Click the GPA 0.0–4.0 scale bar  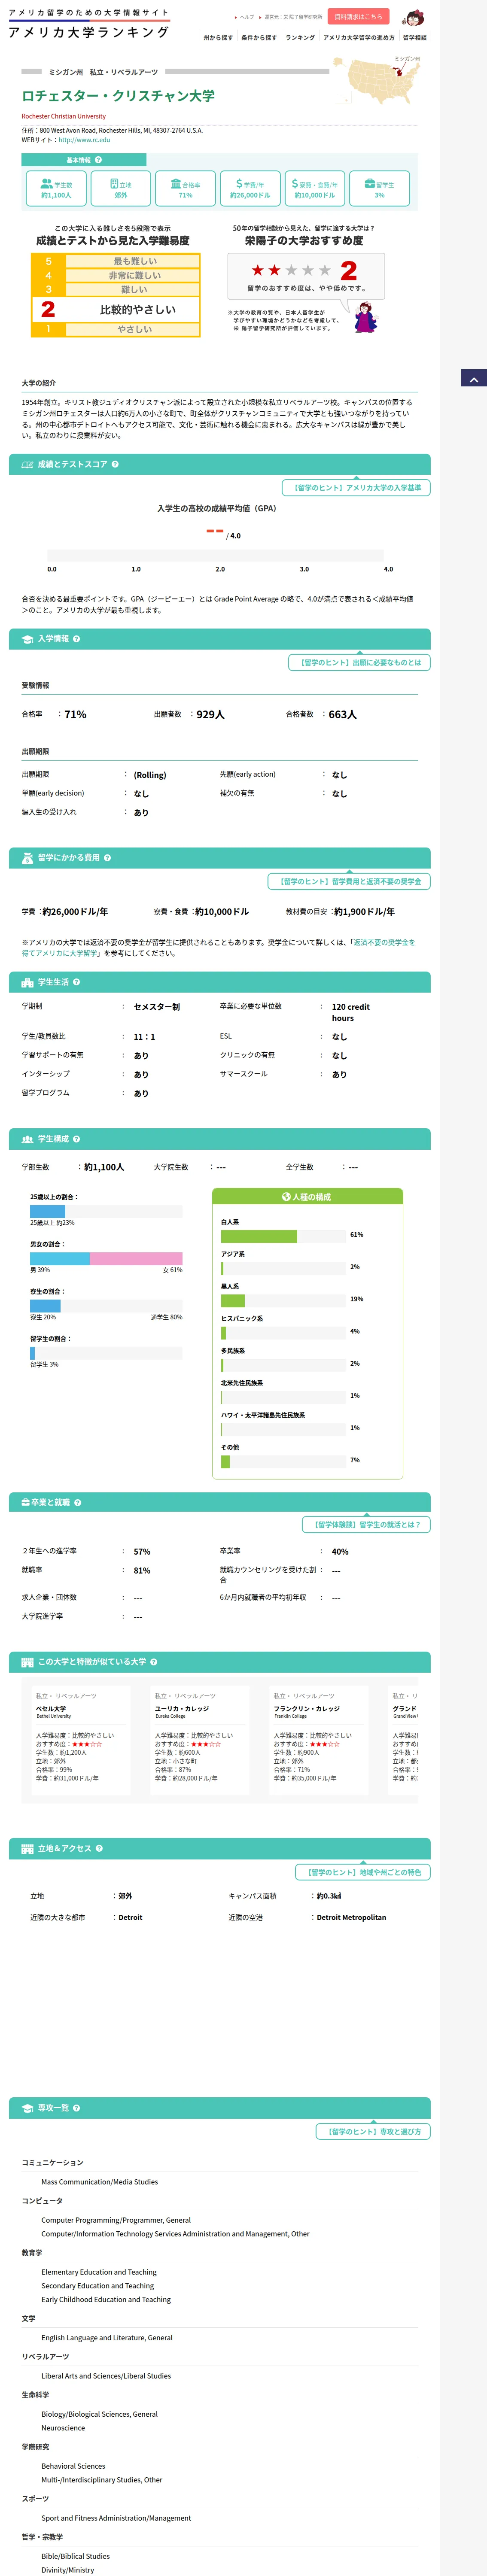click(215, 555)
